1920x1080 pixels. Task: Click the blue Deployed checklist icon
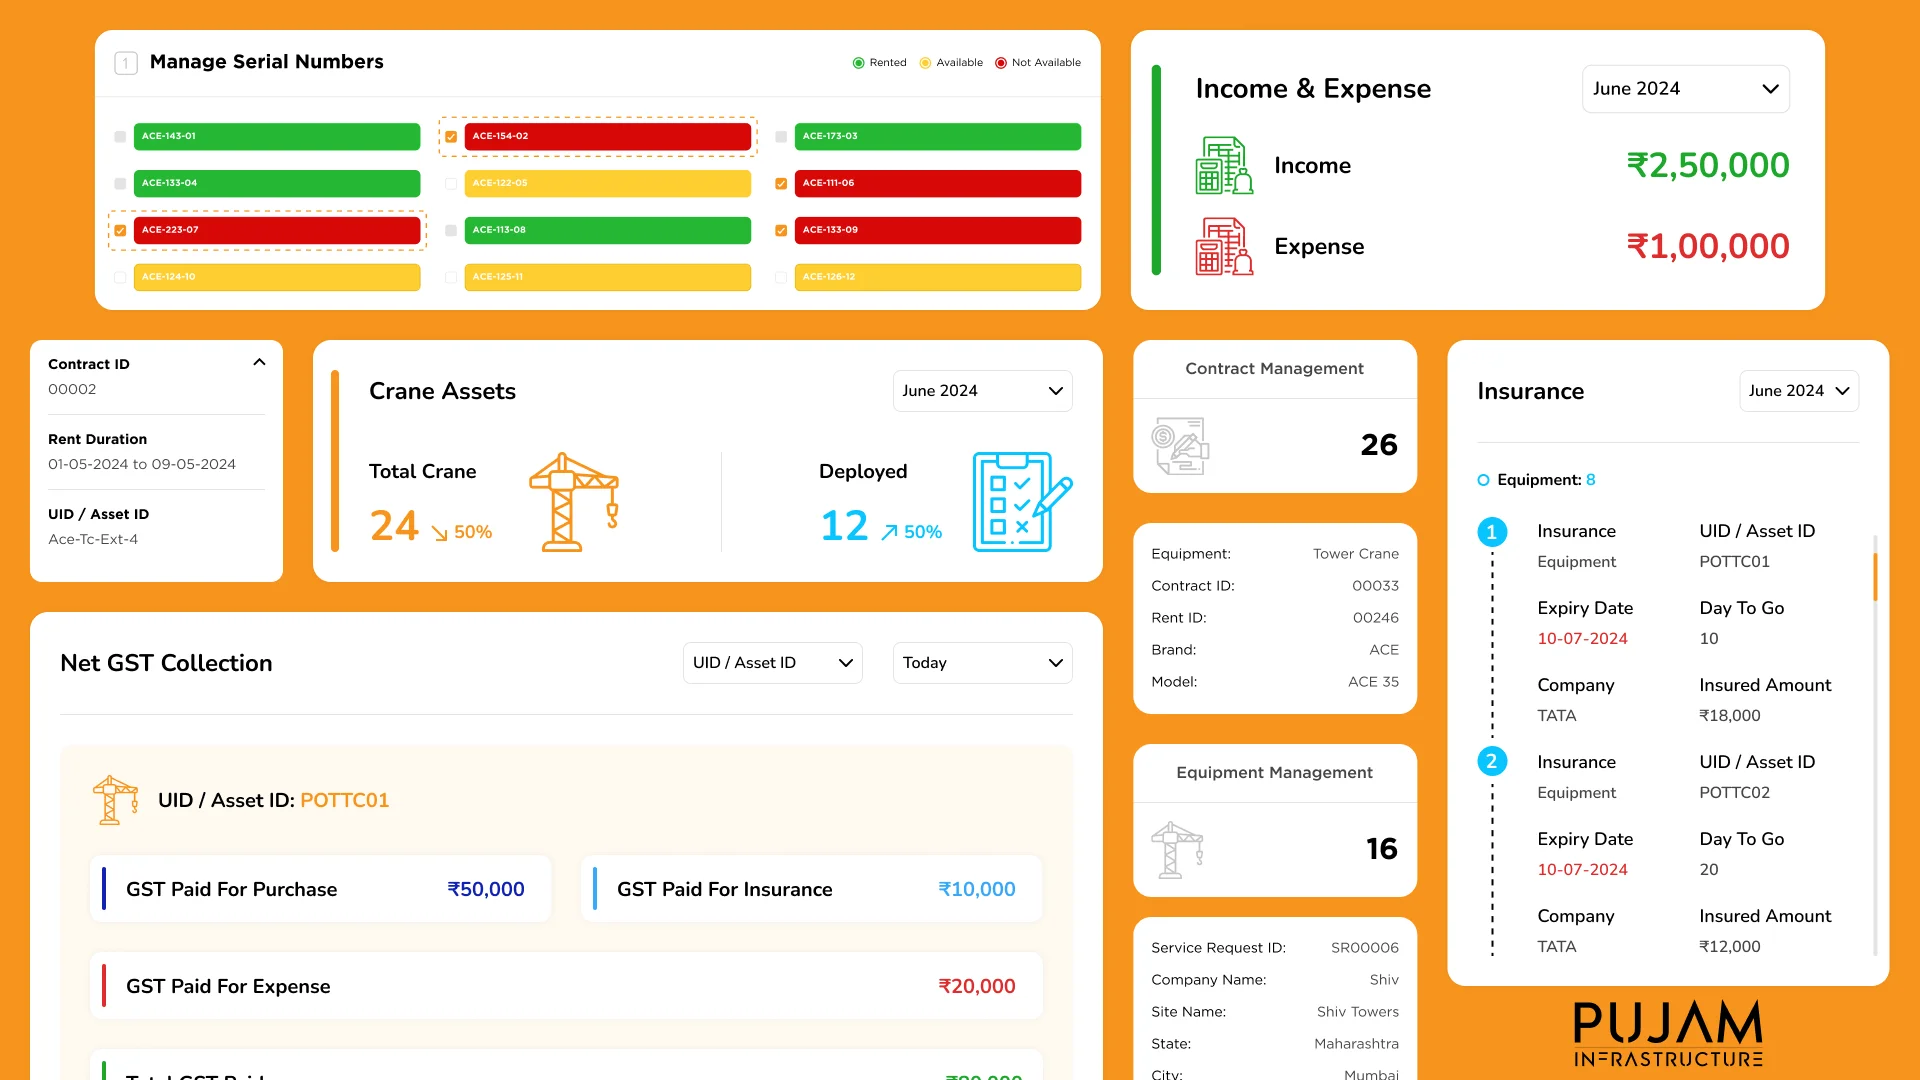tap(1021, 502)
